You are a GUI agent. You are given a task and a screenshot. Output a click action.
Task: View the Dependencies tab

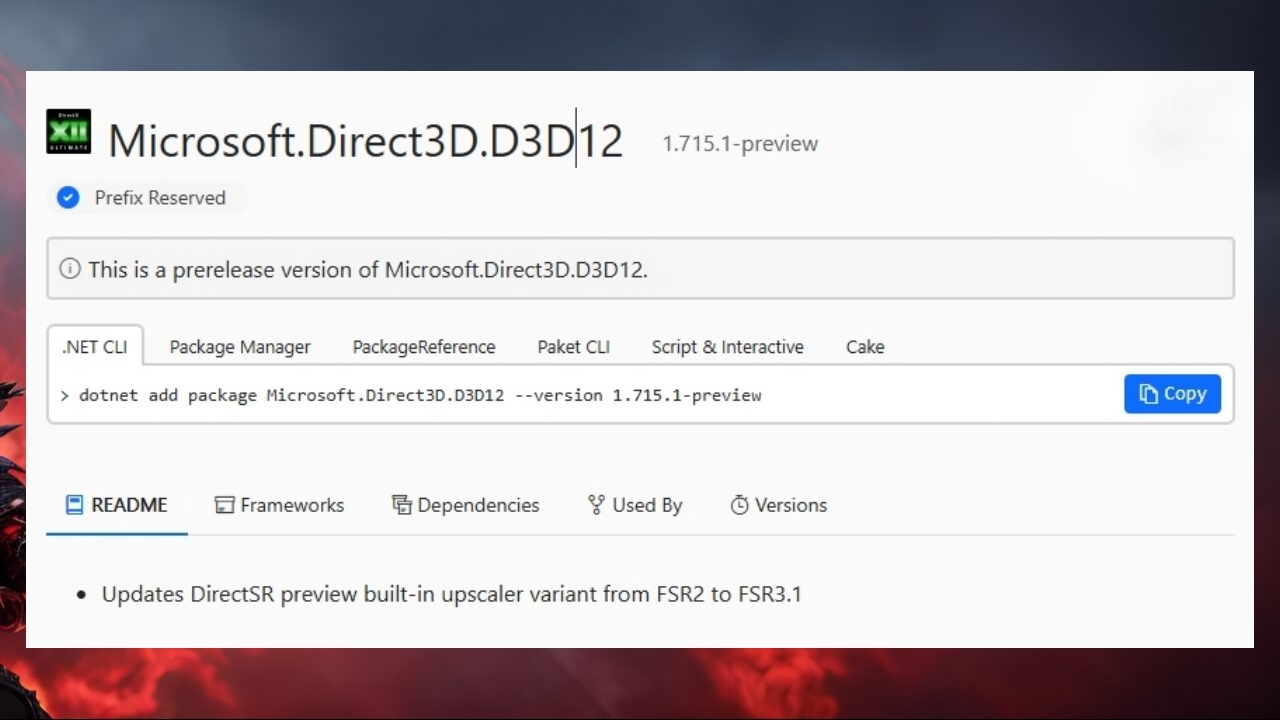(x=465, y=505)
